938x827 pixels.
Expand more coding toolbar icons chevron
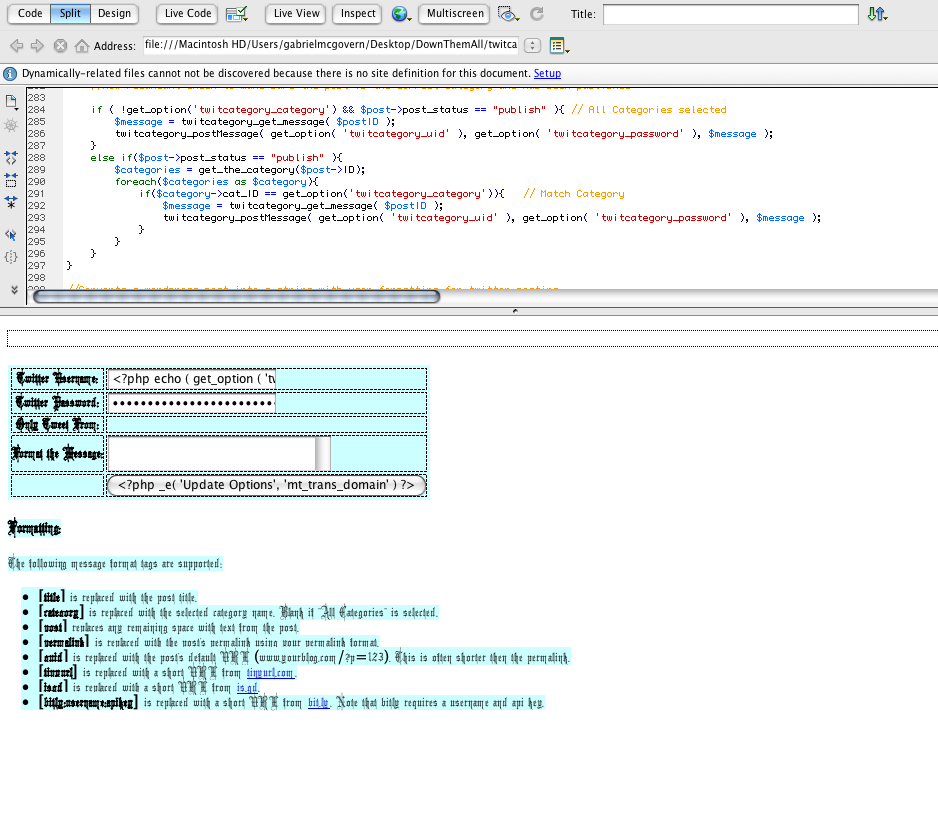pos(12,289)
